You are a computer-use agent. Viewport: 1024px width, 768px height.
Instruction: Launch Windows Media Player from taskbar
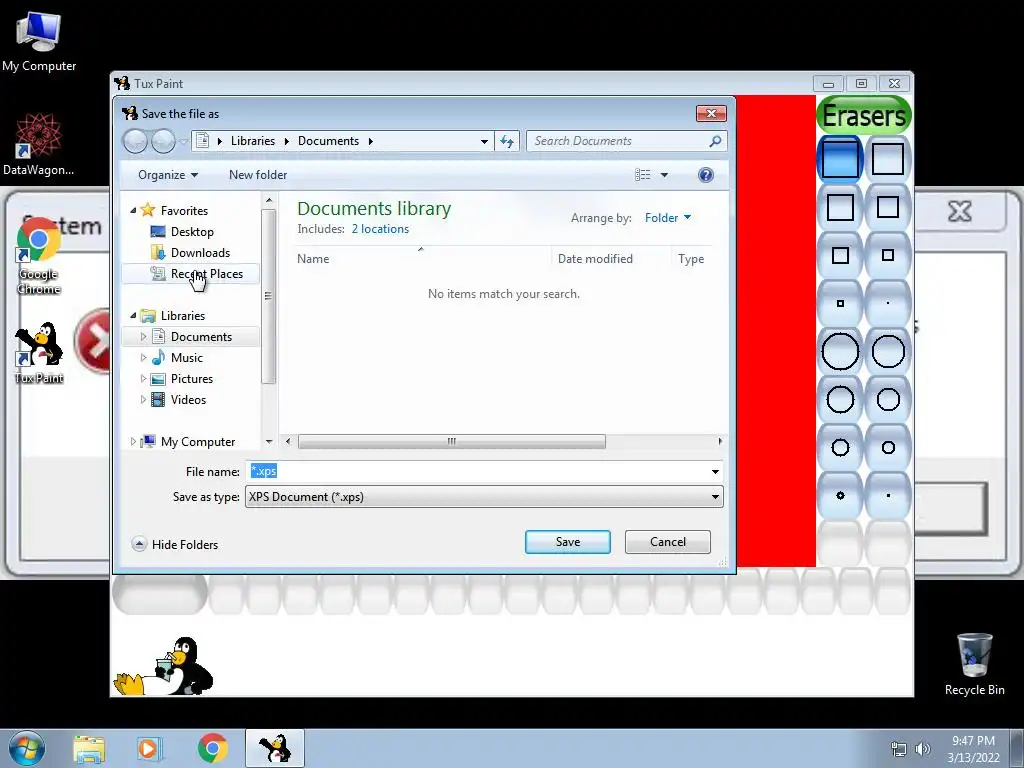pyautogui.click(x=148, y=749)
